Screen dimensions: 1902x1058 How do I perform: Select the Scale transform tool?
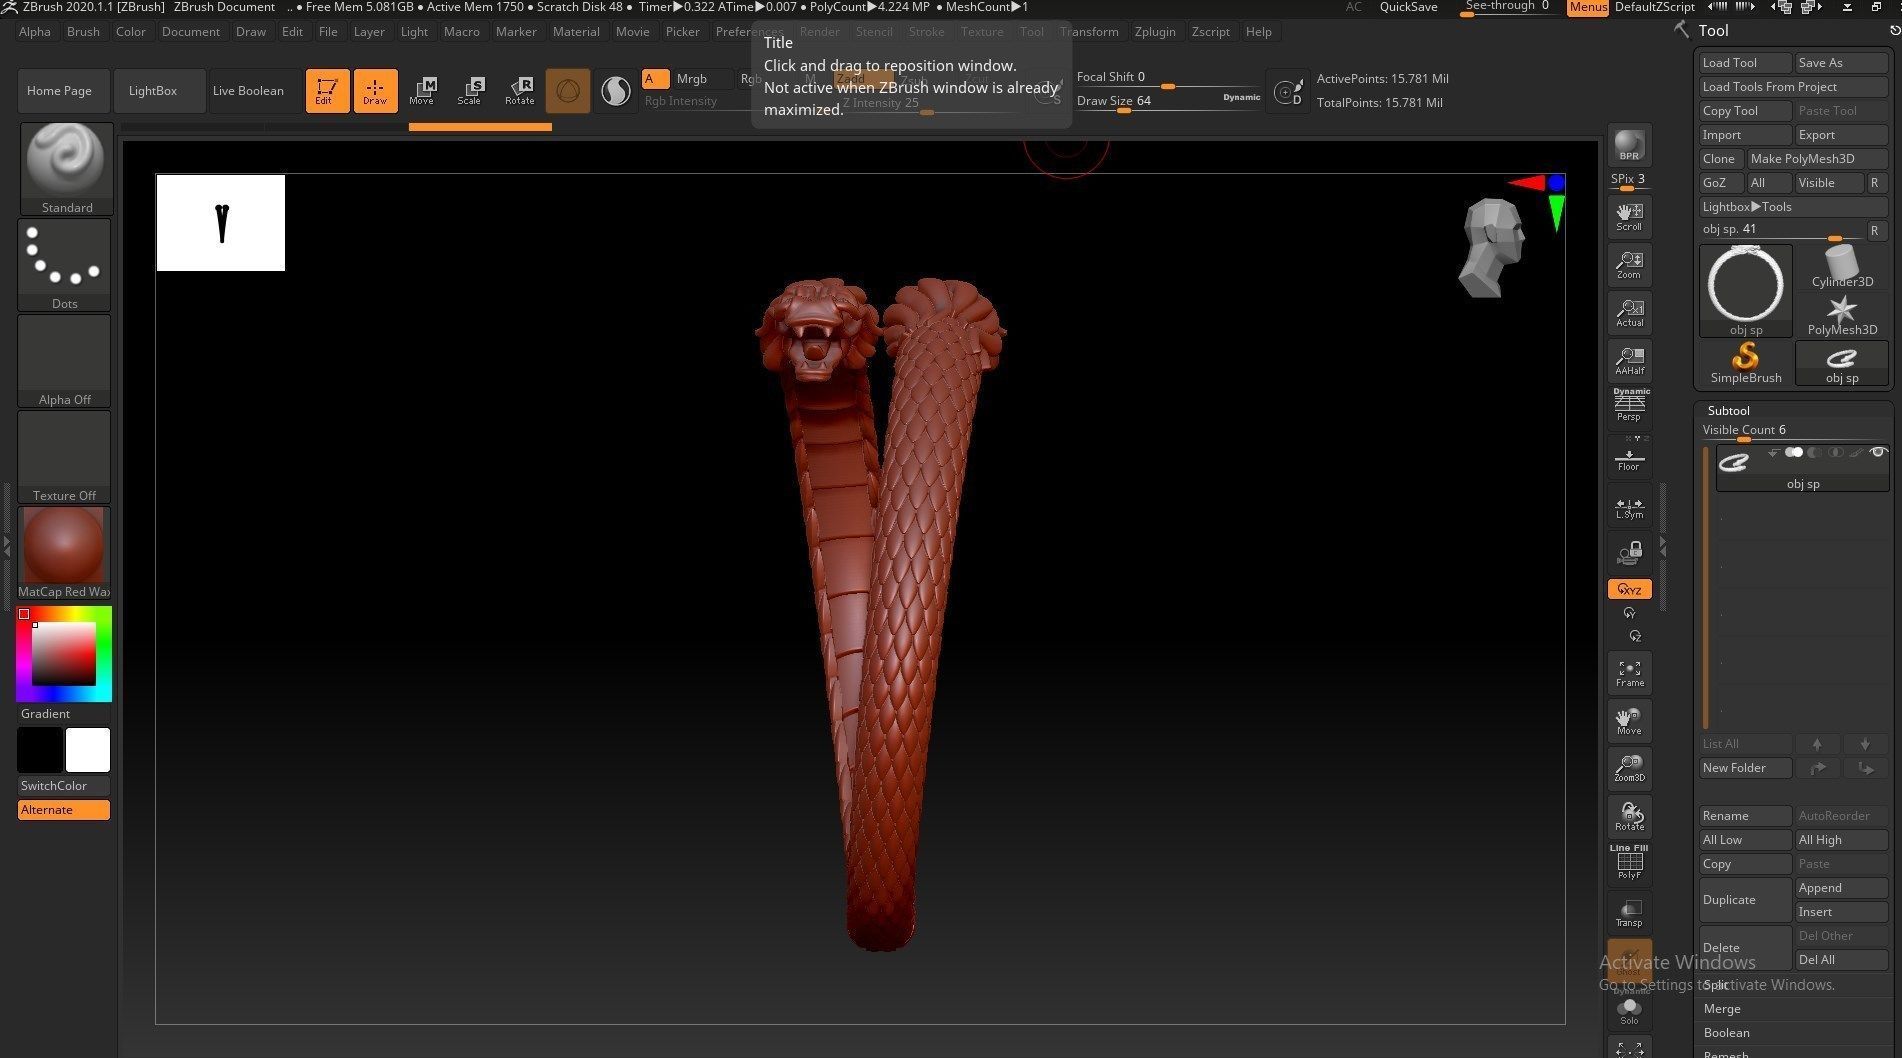point(470,90)
